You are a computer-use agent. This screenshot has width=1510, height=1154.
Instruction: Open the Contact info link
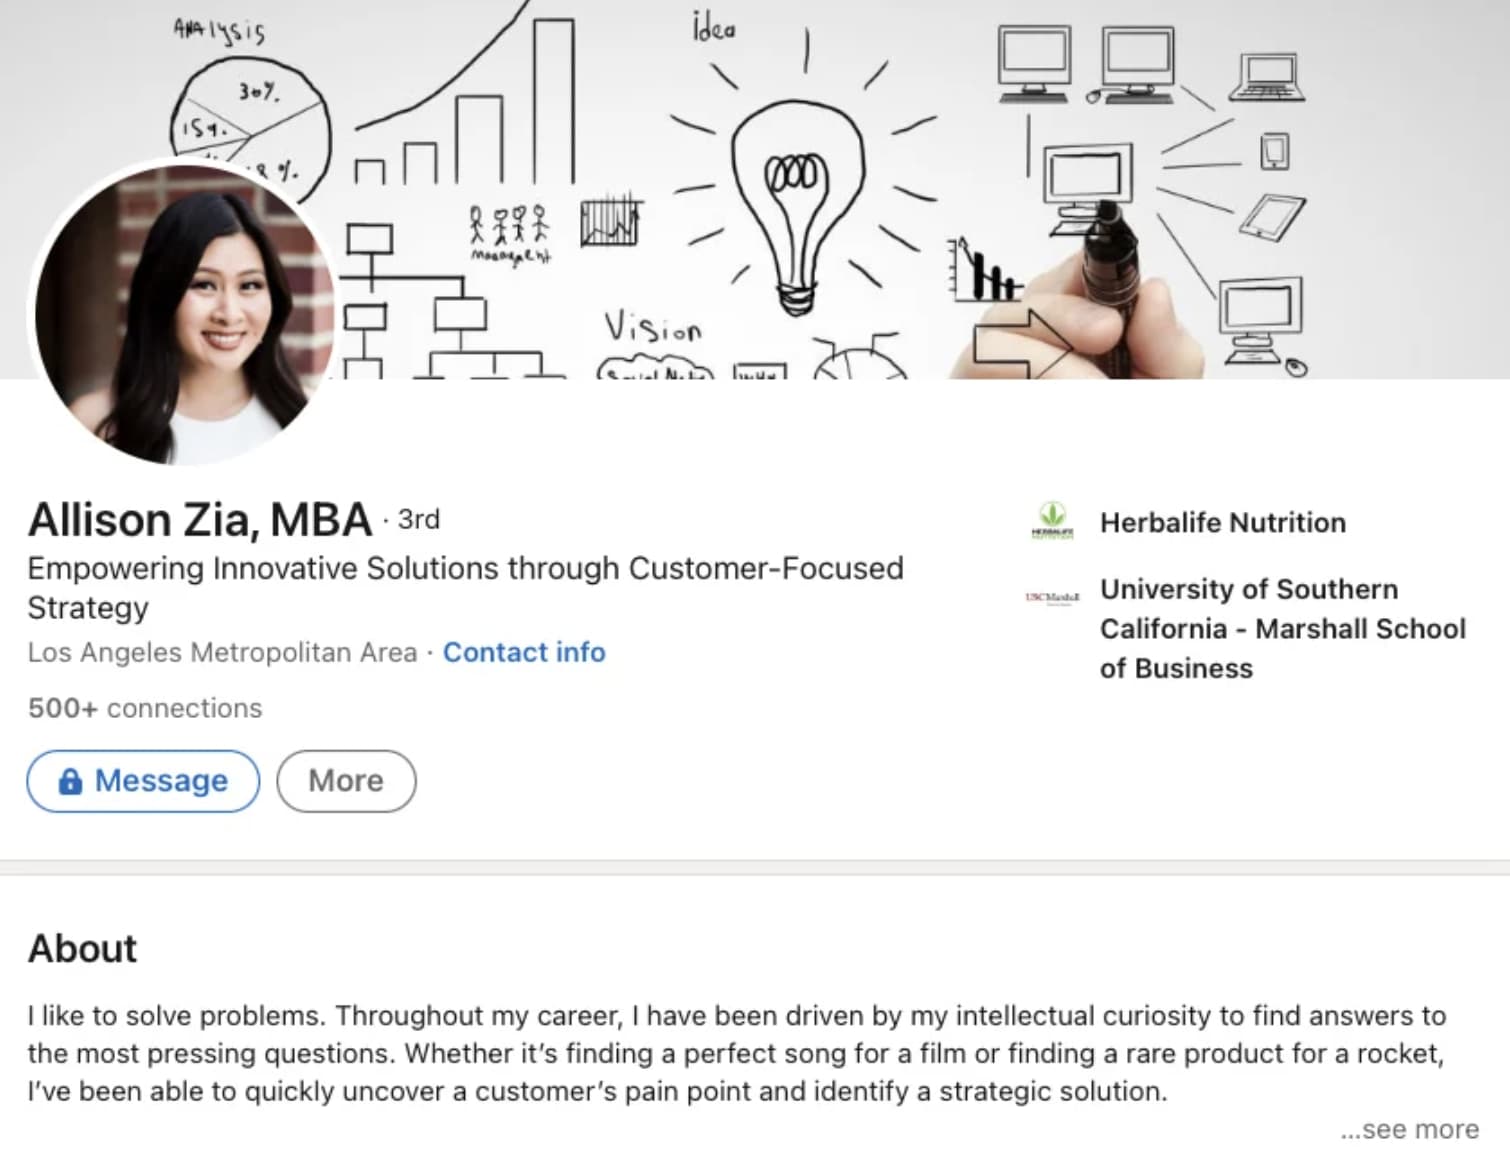pos(524,652)
